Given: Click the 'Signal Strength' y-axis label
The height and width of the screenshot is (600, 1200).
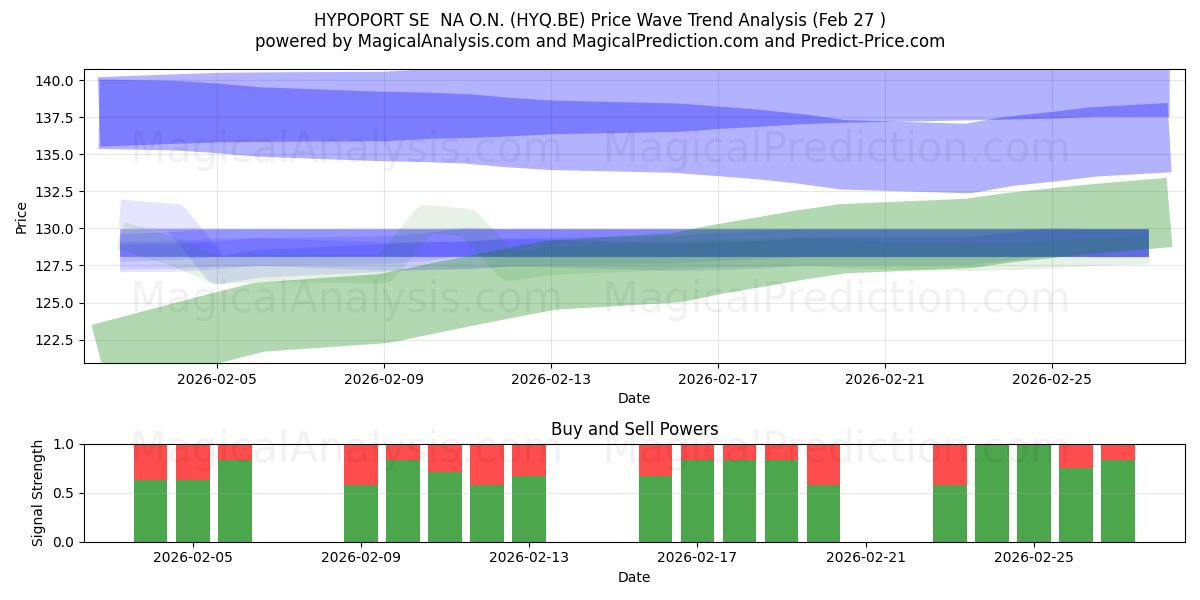Looking at the screenshot, I should [x=38, y=492].
